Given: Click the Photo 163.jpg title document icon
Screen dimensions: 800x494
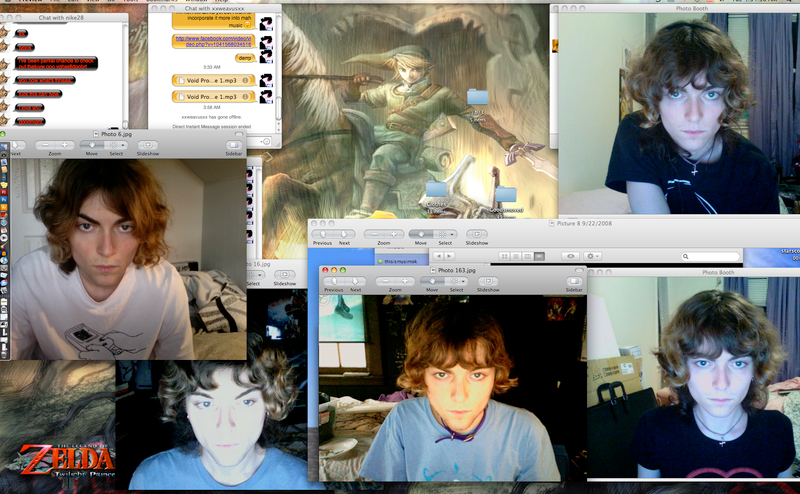Looking at the screenshot, I should point(433,270).
